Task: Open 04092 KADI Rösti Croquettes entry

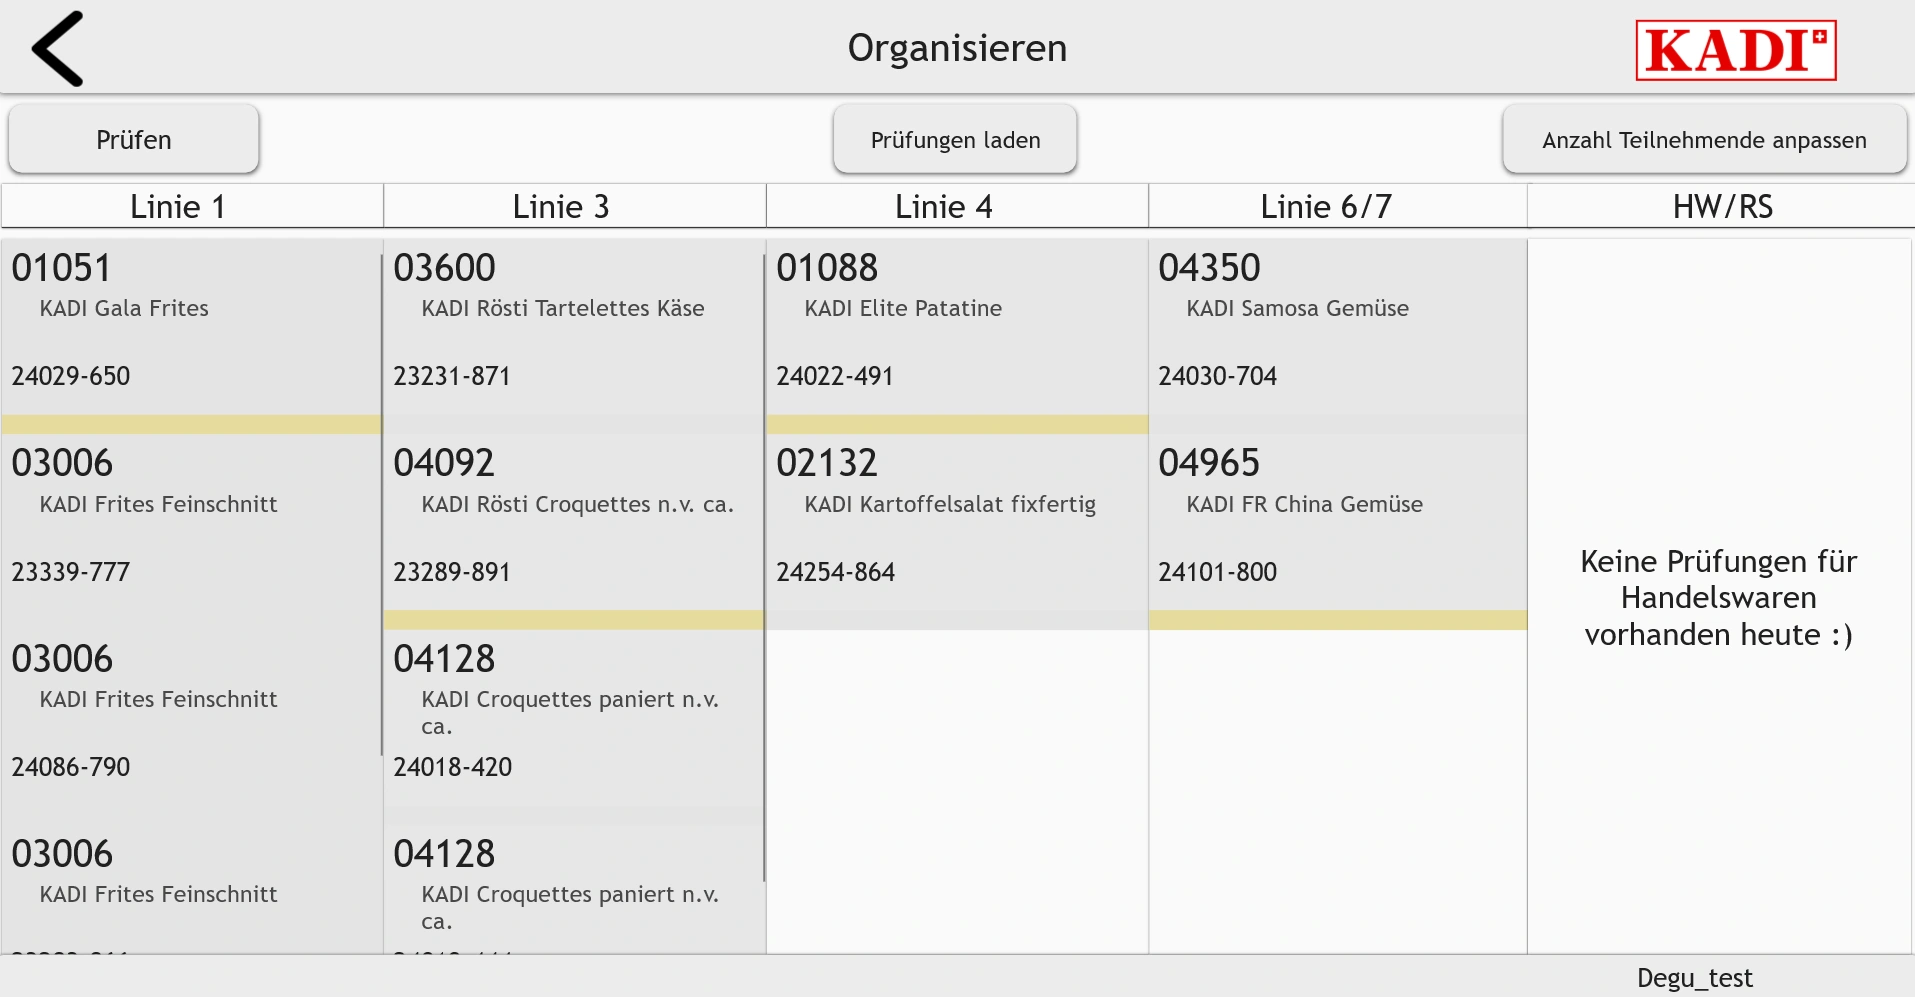Action: [x=572, y=522]
